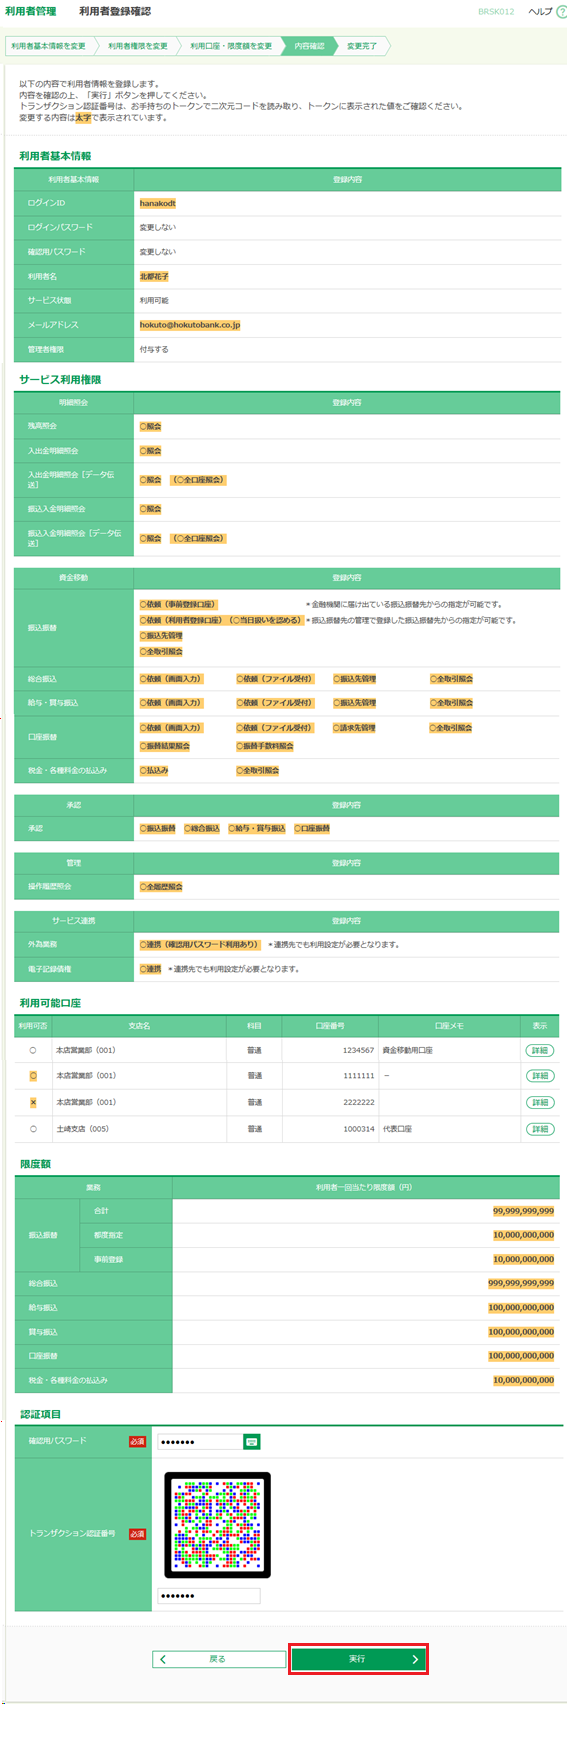
Task: Click the 確認用パスワード input field
Action: click(200, 1441)
